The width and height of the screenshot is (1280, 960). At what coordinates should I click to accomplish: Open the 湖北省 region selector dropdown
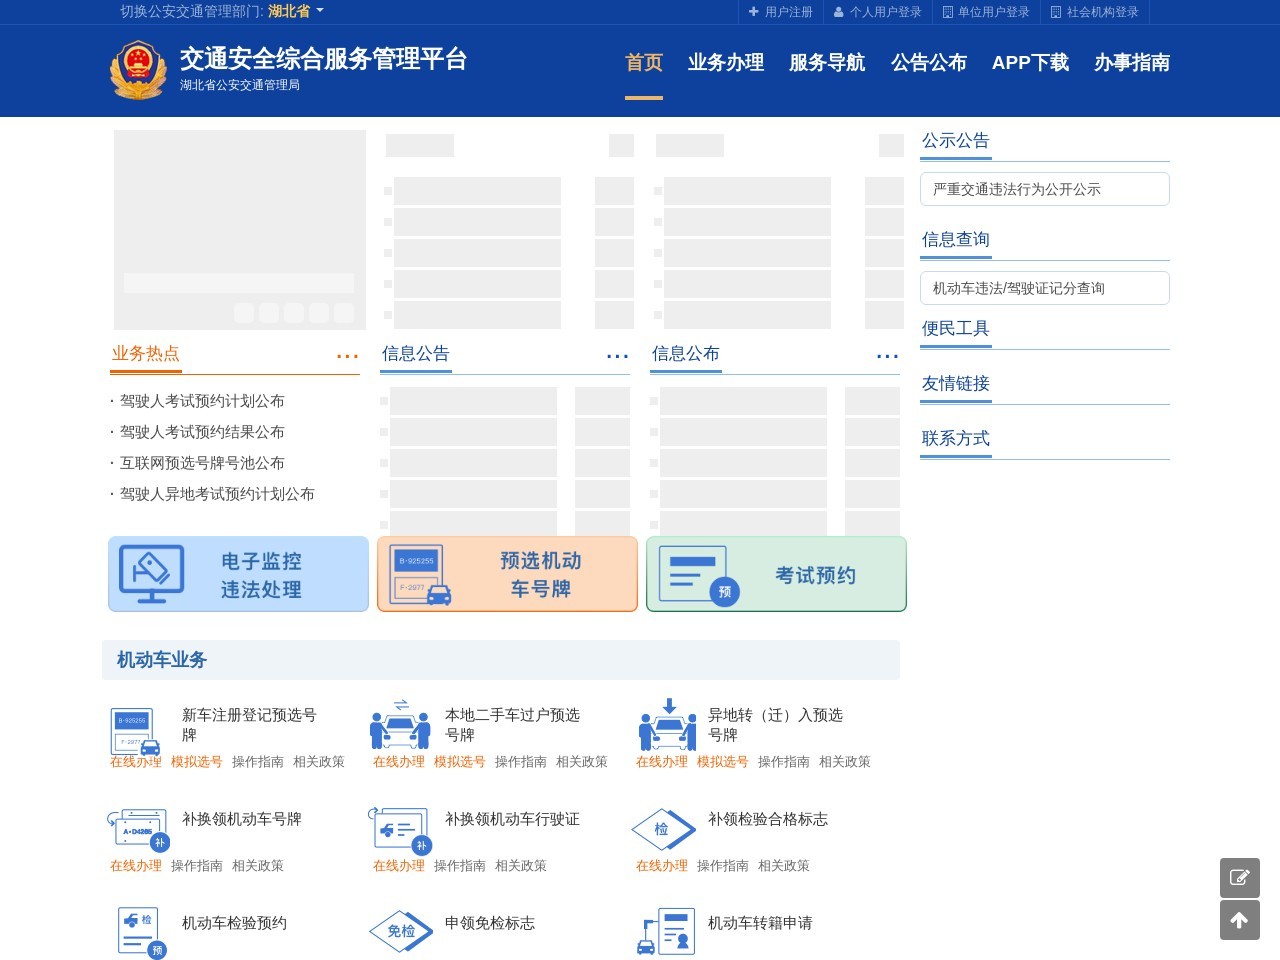(292, 11)
